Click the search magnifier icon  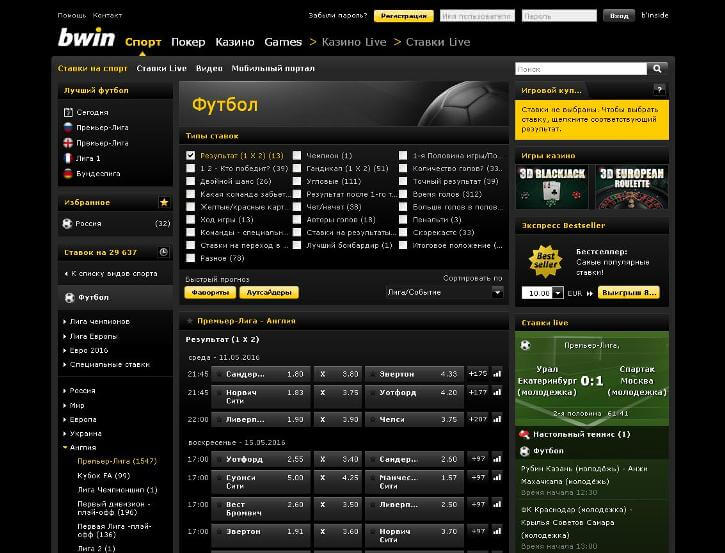(657, 69)
